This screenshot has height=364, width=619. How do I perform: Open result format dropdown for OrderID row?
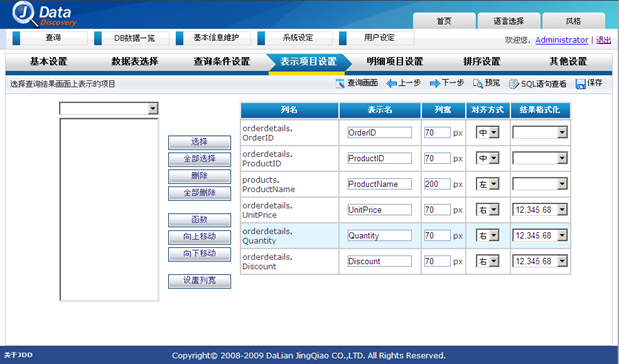[540, 133]
